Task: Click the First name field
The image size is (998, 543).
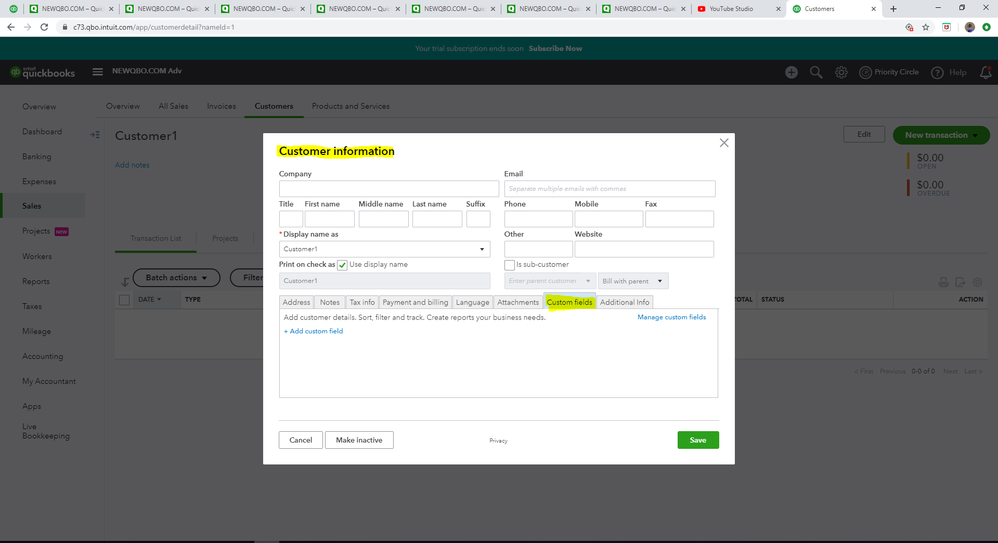Action: pos(329,219)
